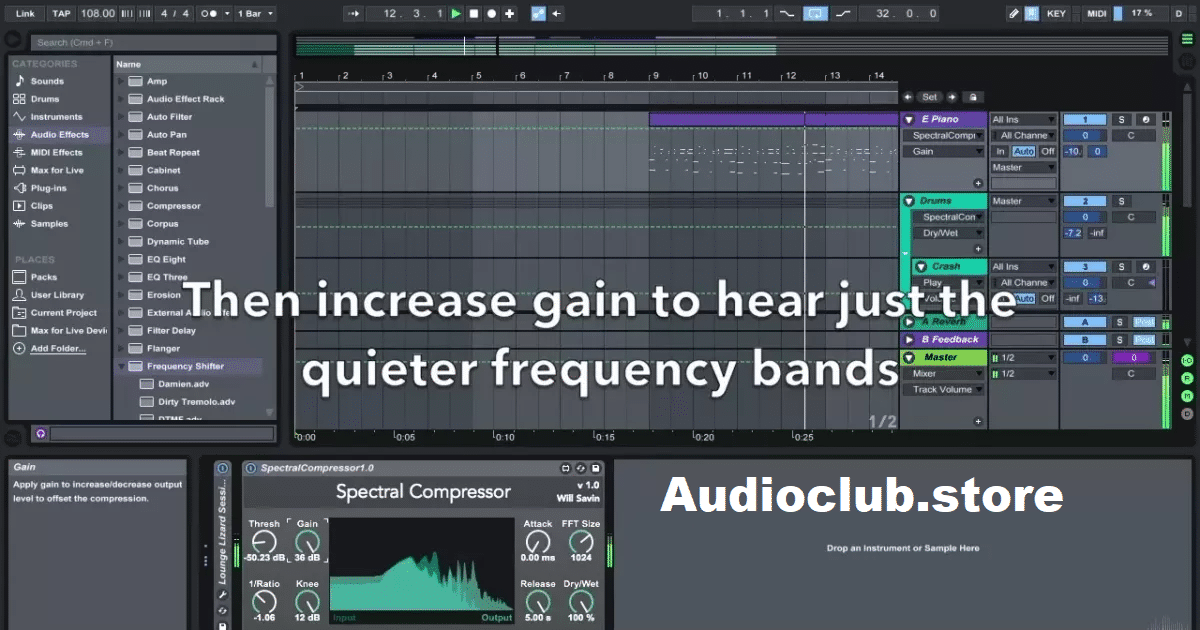Open Current Project place
The width and height of the screenshot is (1200, 630).
pyautogui.click(x=63, y=313)
